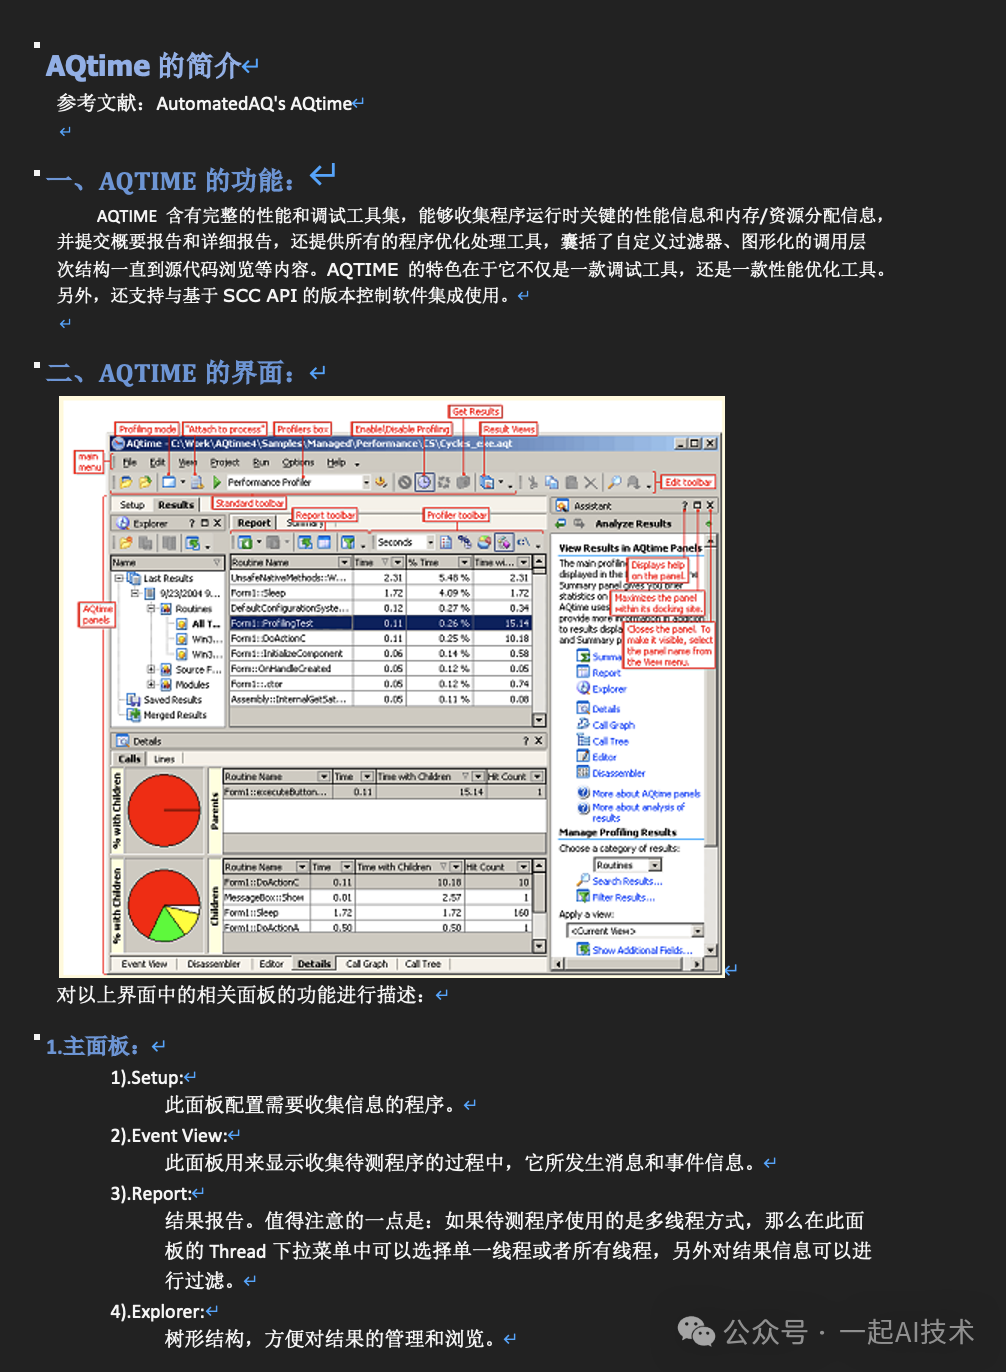Open the Options menu
Image resolution: width=1006 pixels, height=1372 pixels.
click(297, 462)
